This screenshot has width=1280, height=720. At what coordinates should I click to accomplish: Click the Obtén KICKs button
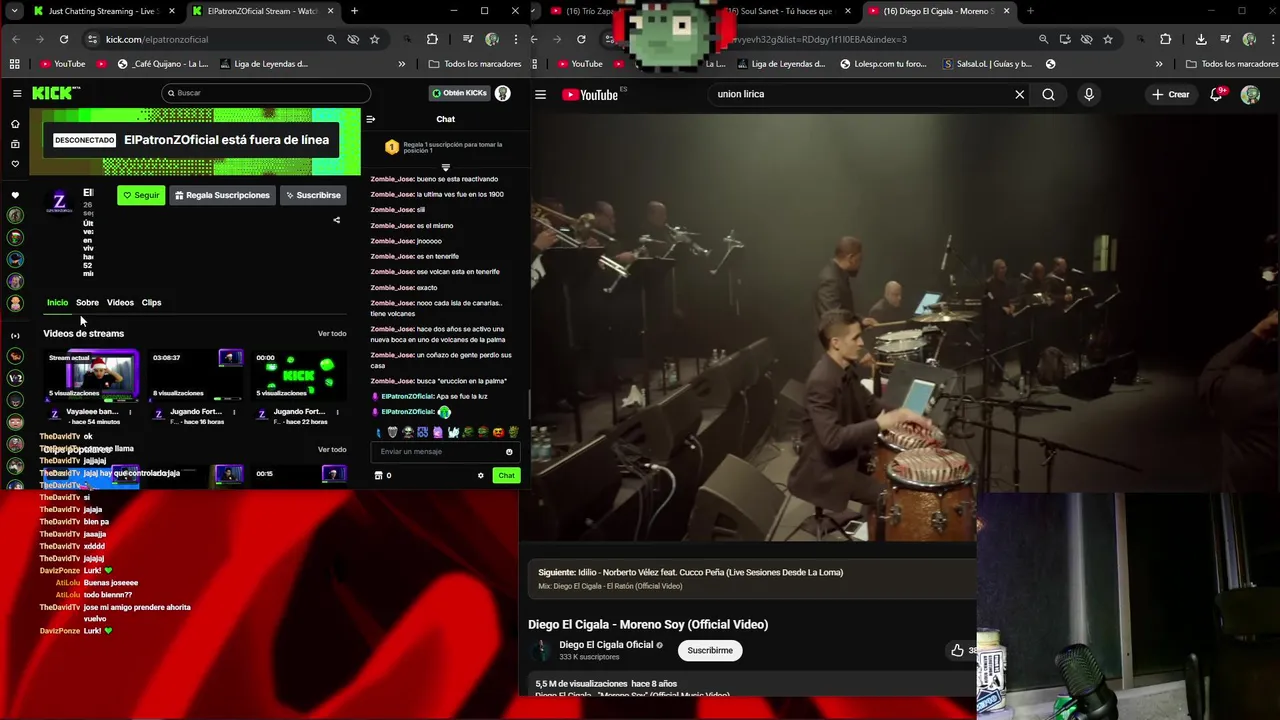tap(459, 93)
